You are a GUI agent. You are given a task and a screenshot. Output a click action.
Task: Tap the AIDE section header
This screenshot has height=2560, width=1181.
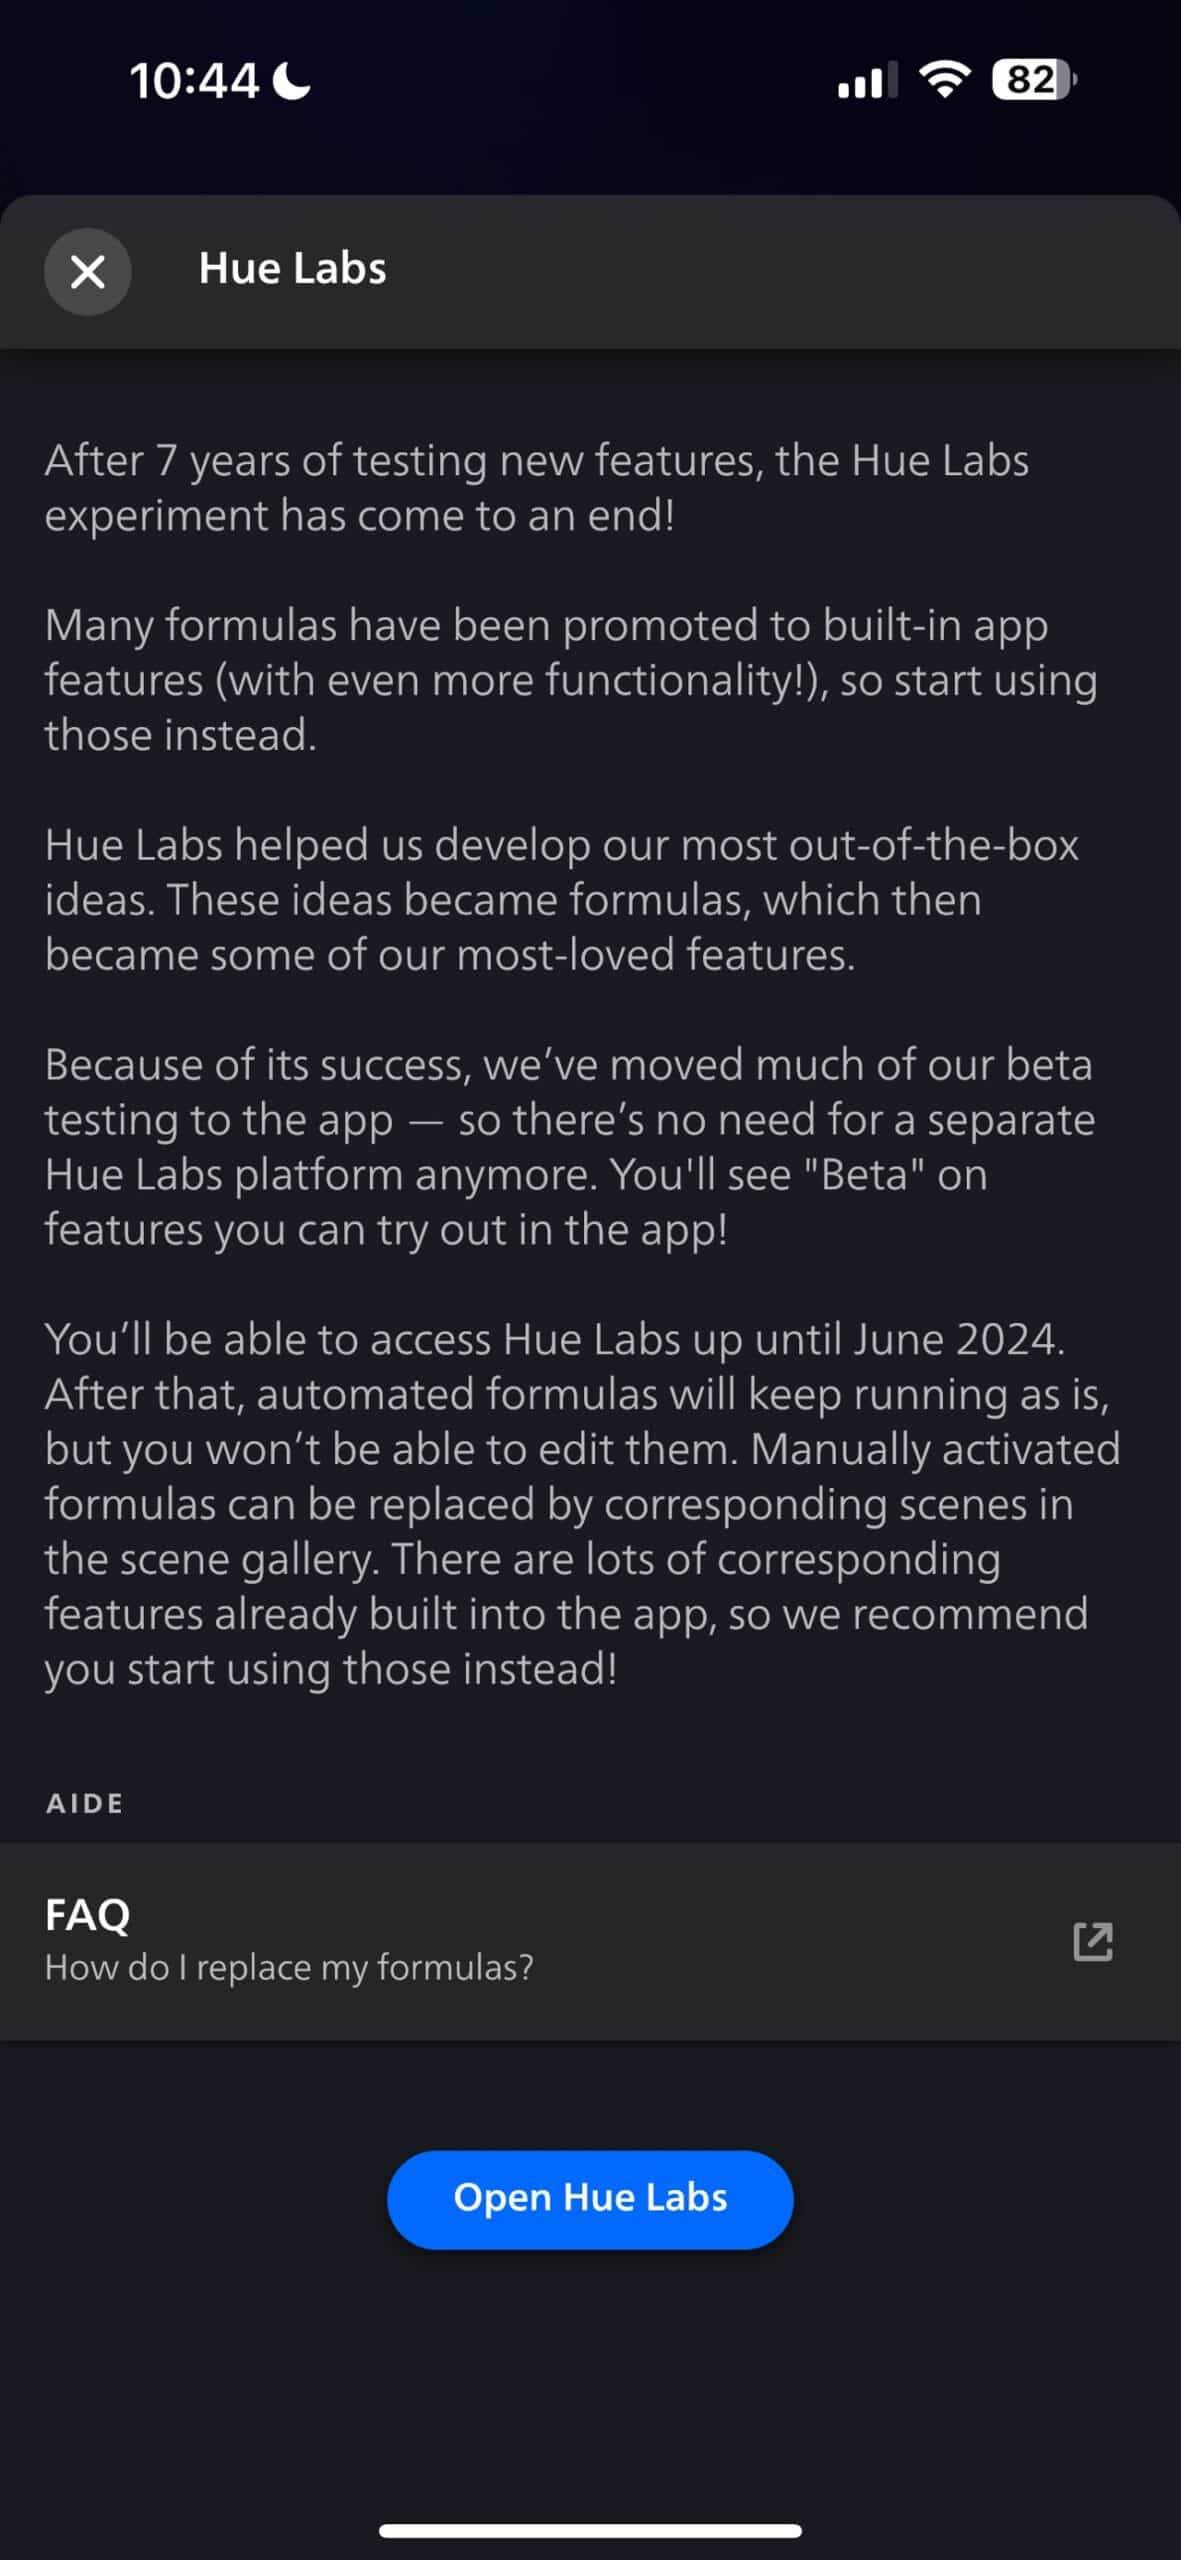click(85, 1803)
